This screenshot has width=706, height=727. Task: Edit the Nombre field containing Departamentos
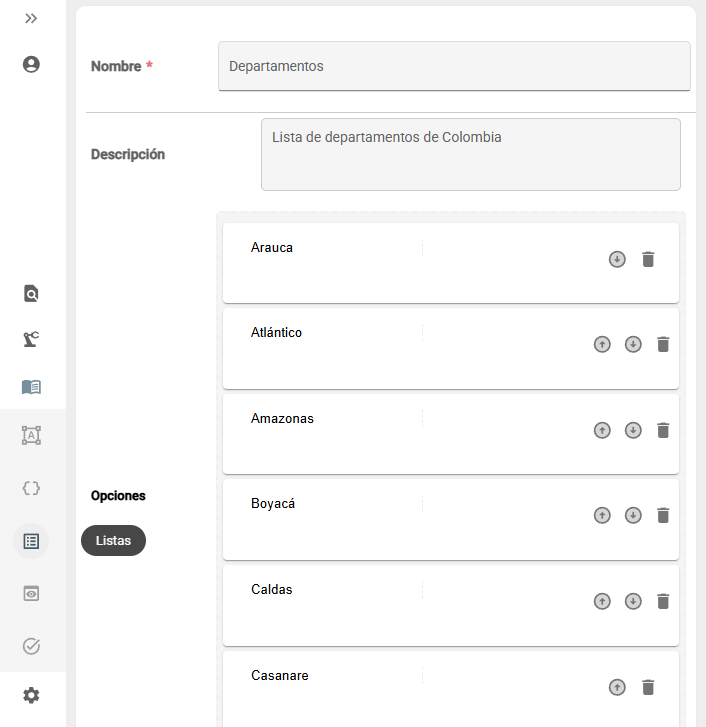(x=454, y=66)
